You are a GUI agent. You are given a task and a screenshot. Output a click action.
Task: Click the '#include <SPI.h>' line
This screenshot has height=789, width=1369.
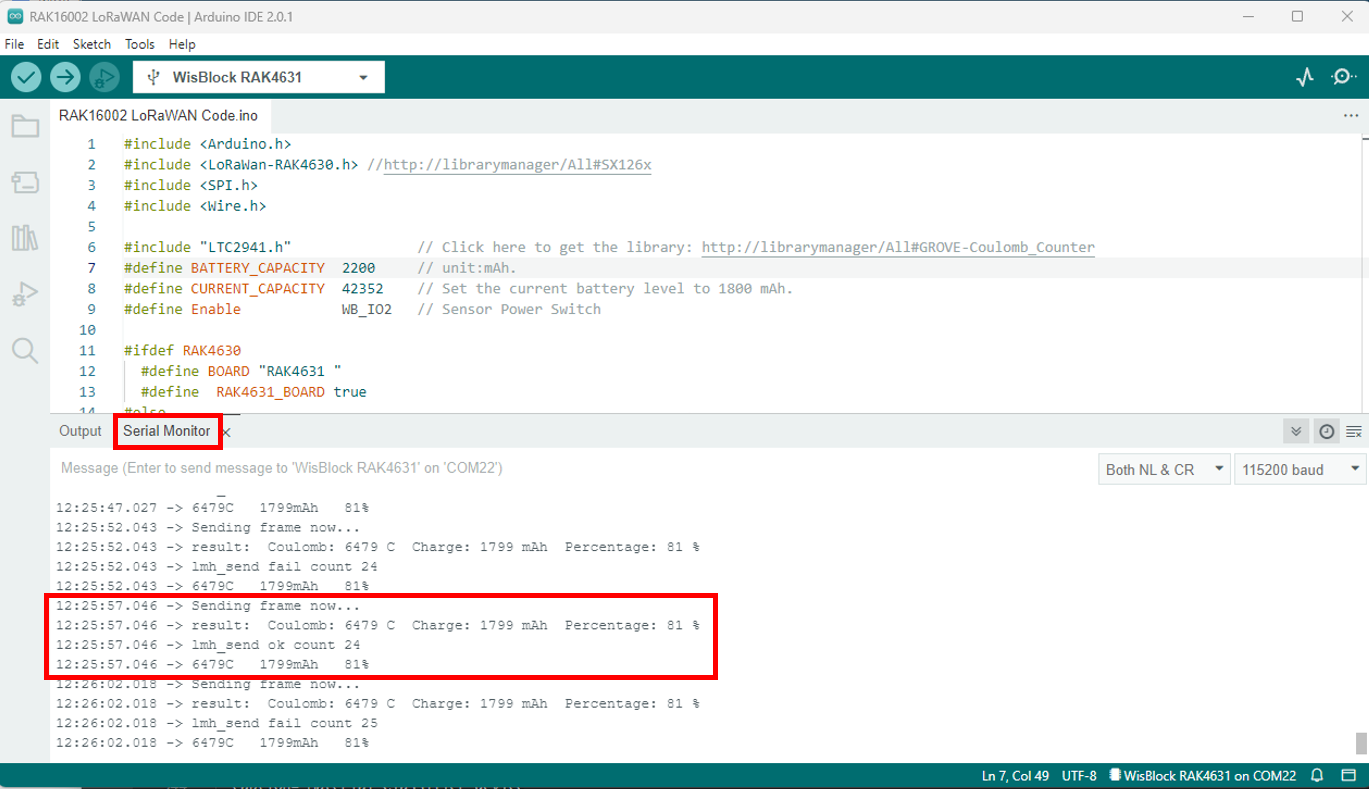pyautogui.click(x=191, y=185)
